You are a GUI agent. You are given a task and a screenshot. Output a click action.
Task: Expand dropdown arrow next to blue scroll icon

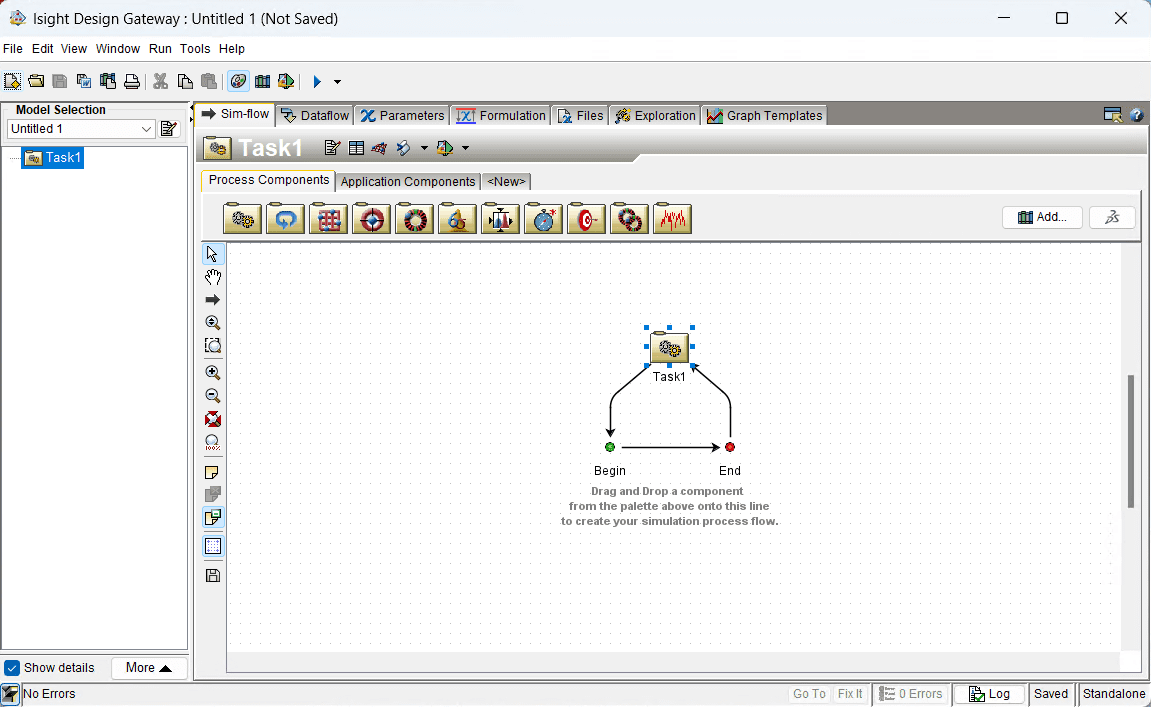click(x=424, y=148)
